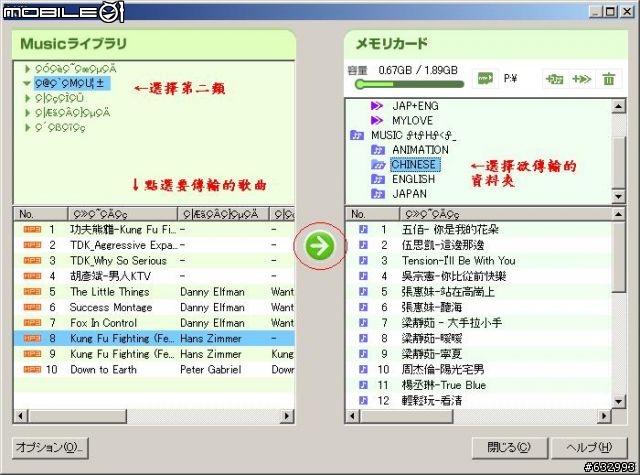Click MP3 icon of Fox In Control
Screen dimensions: 640x475
click(x=32, y=322)
